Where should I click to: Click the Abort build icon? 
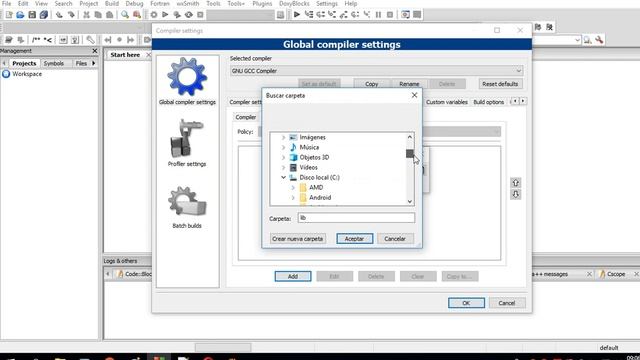(200, 15)
